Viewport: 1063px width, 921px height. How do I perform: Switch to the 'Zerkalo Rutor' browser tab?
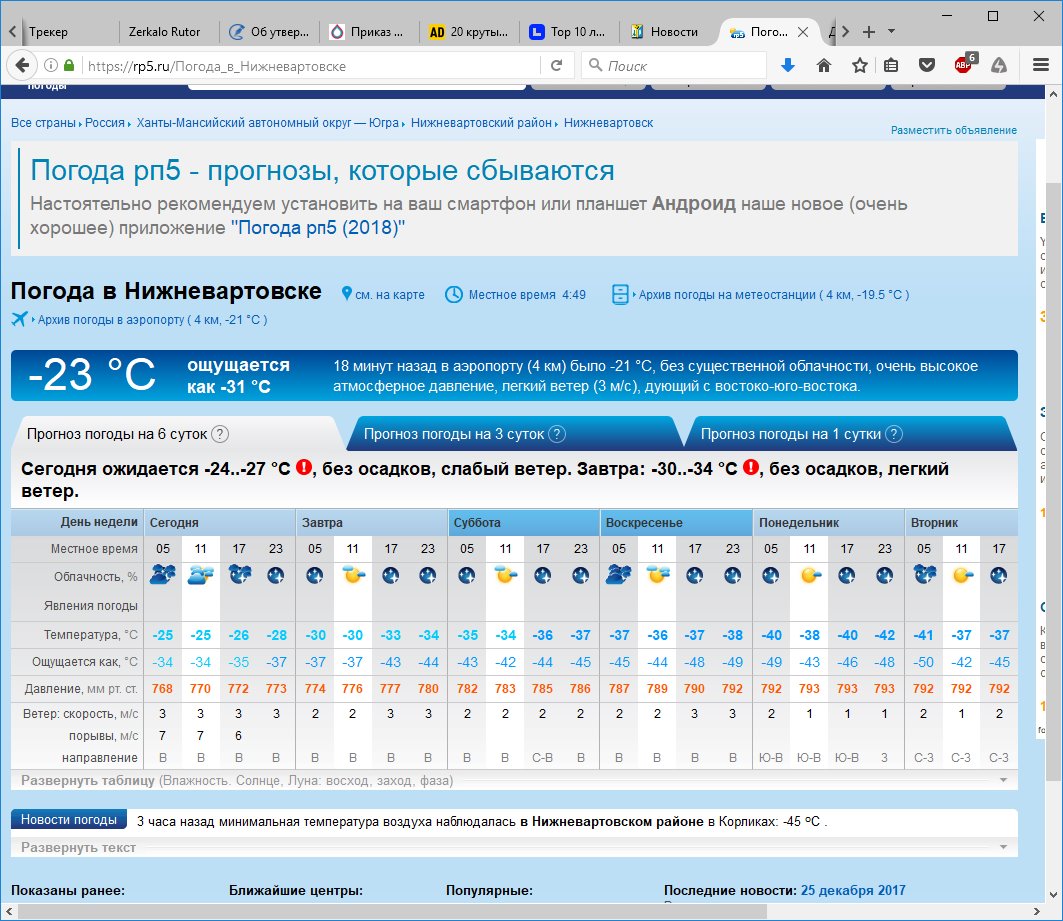coord(165,32)
